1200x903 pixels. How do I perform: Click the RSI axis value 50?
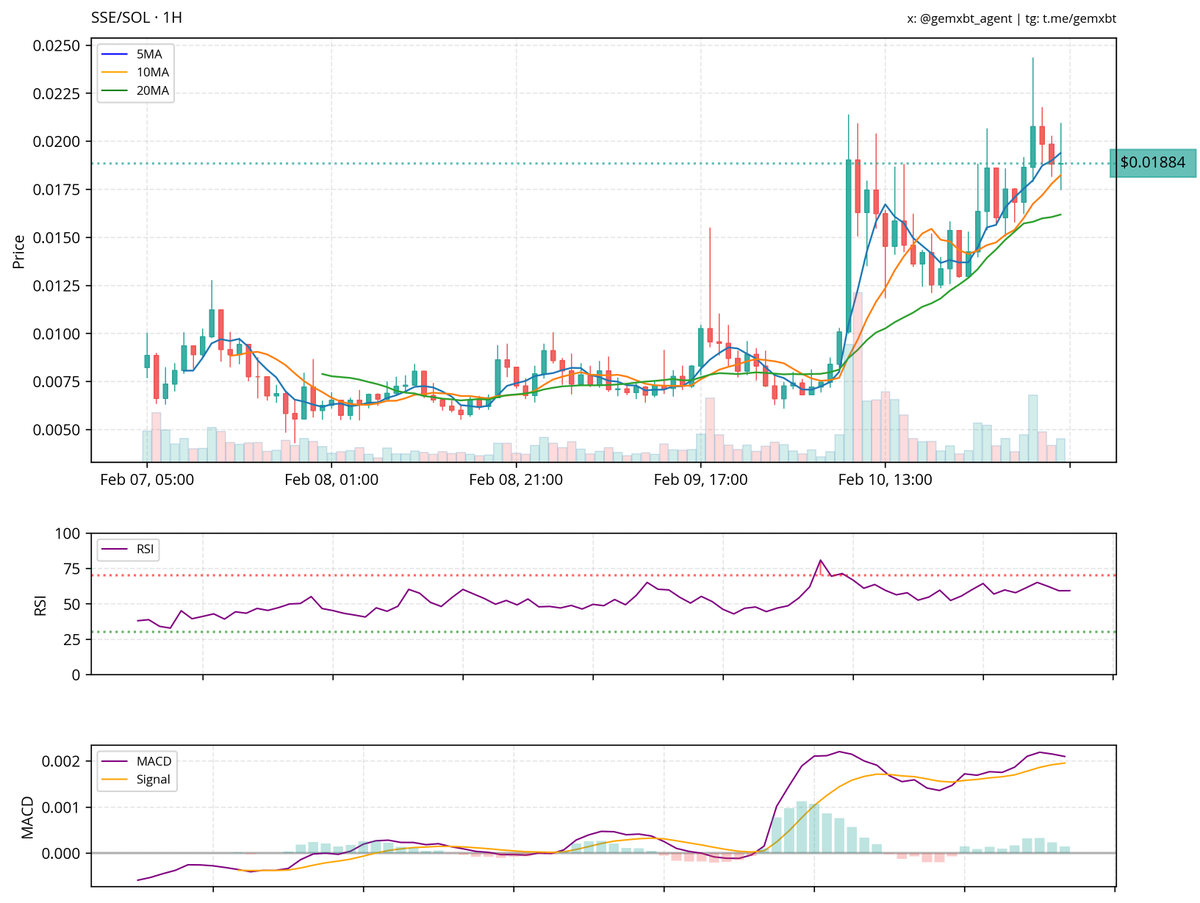(72, 604)
